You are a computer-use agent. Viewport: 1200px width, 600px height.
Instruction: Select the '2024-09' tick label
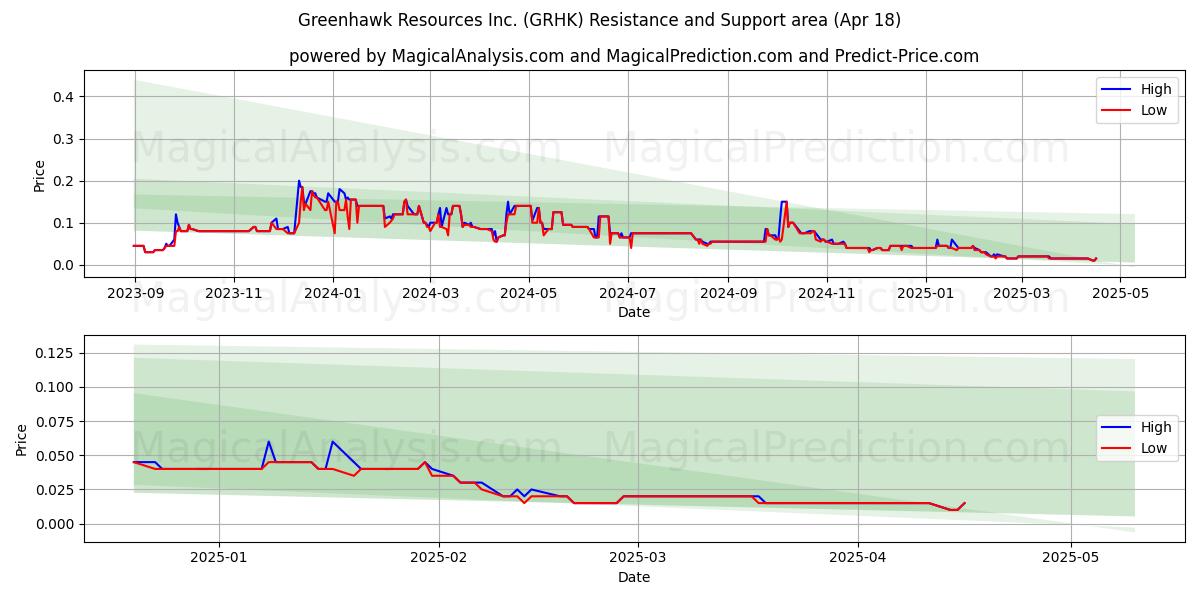pyautogui.click(x=728, y=293)
